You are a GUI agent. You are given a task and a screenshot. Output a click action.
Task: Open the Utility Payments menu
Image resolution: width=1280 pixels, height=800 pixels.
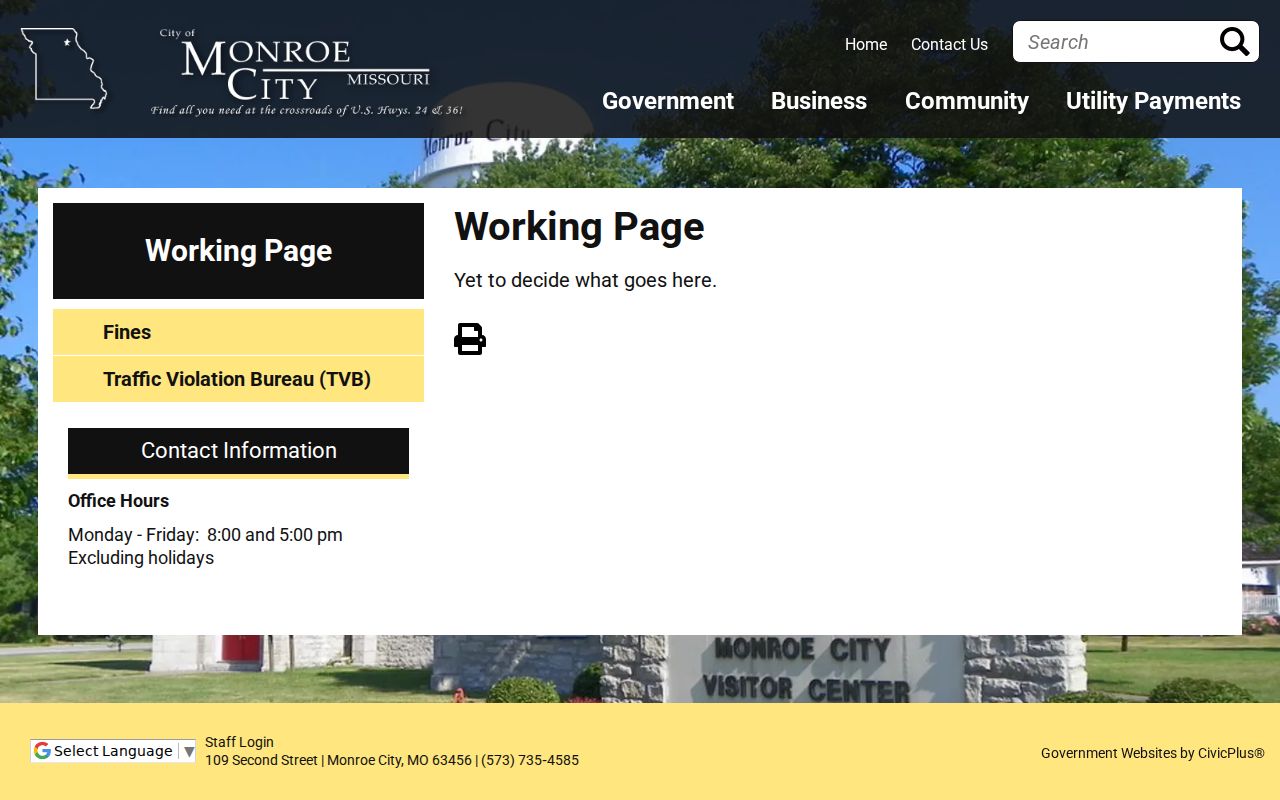[x=1153, y=101]
